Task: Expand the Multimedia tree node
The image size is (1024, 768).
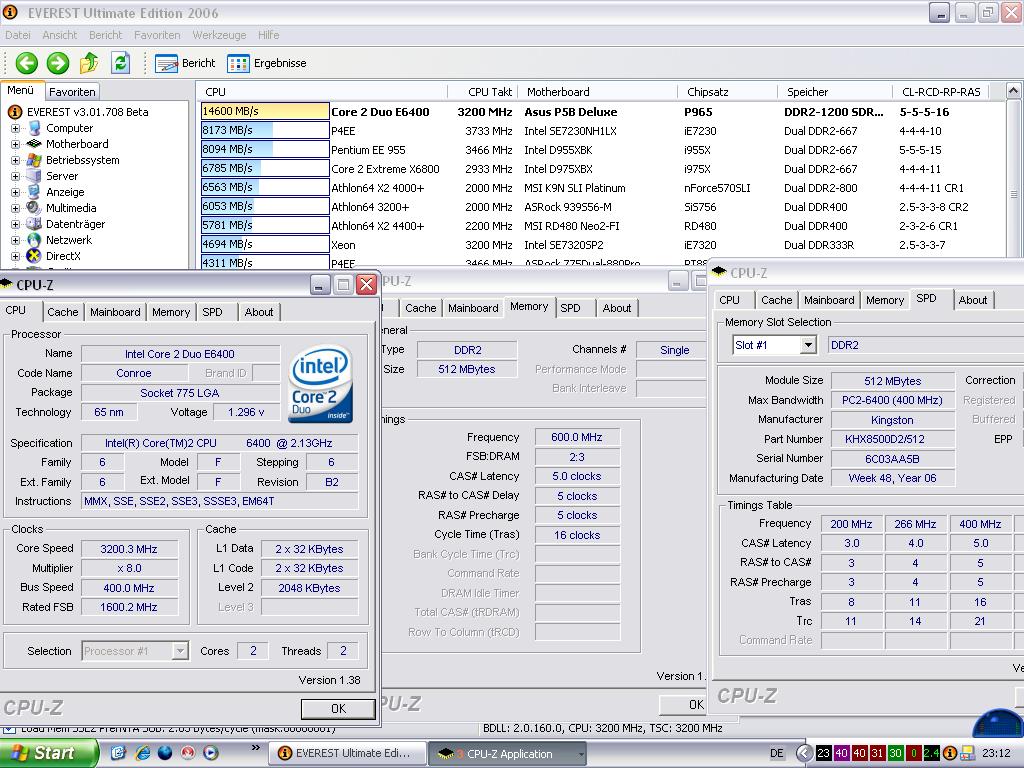Action: [15, 208]
